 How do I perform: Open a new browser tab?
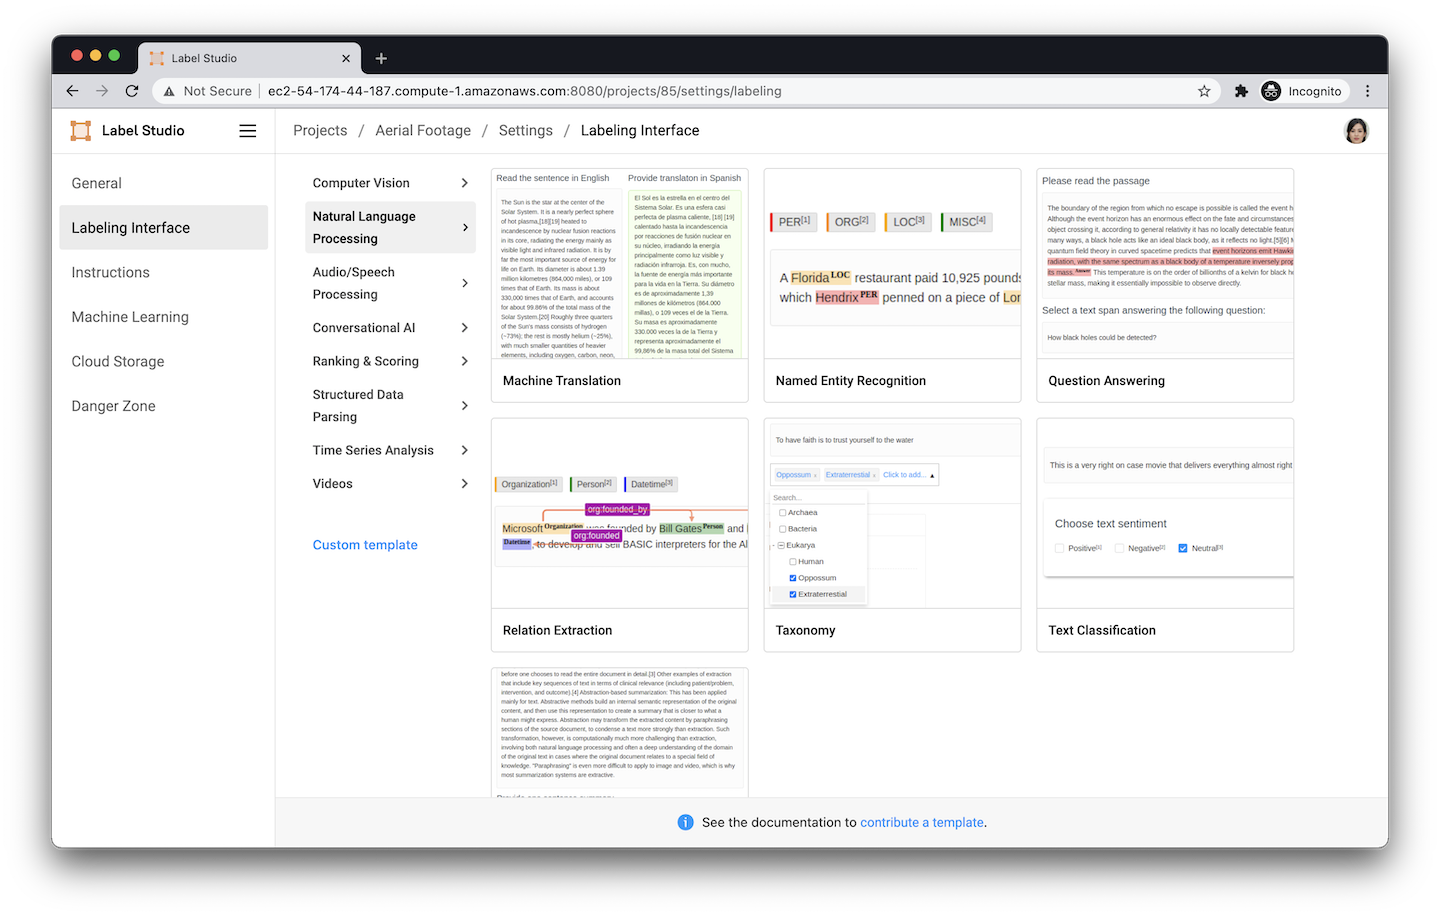click(x=381, y=58)
